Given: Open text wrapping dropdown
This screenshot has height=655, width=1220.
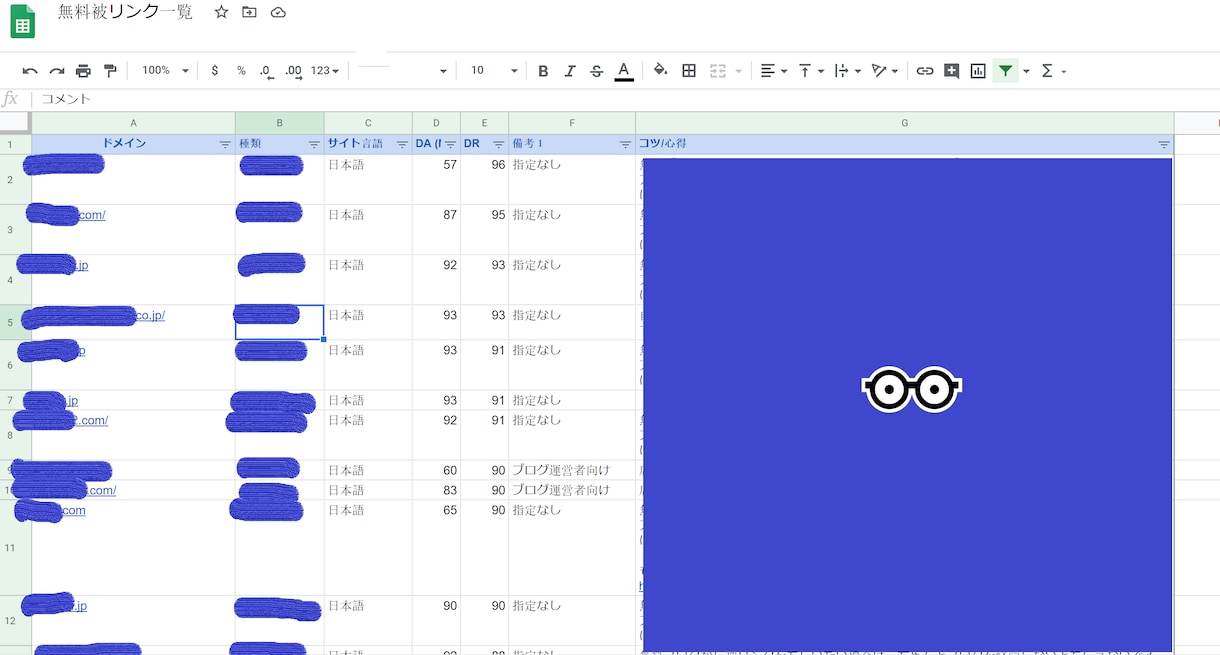Looking at the screenshot, I should click(x=847, y=71).
